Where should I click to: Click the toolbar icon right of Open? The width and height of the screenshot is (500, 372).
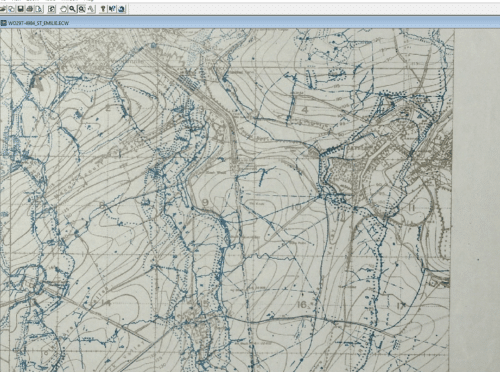11,9
